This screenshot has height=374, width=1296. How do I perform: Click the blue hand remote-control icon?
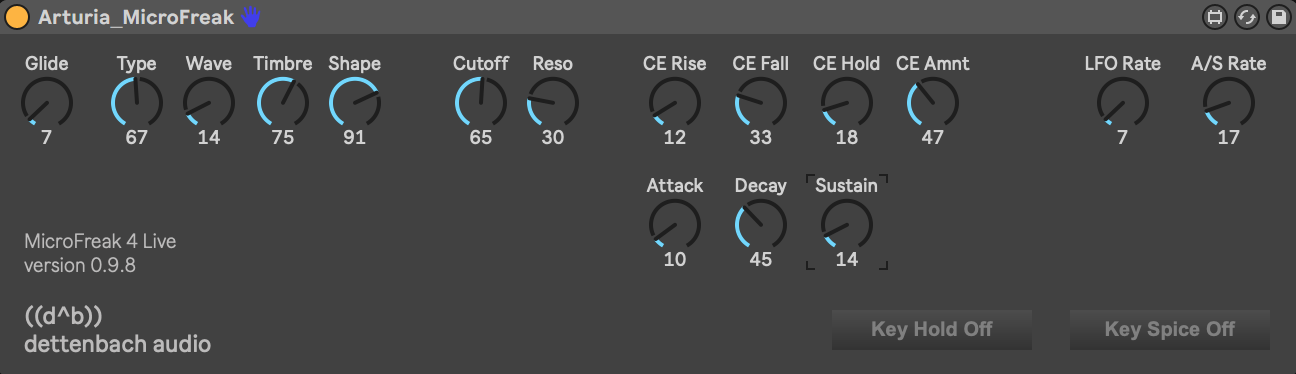coord(250,17)
